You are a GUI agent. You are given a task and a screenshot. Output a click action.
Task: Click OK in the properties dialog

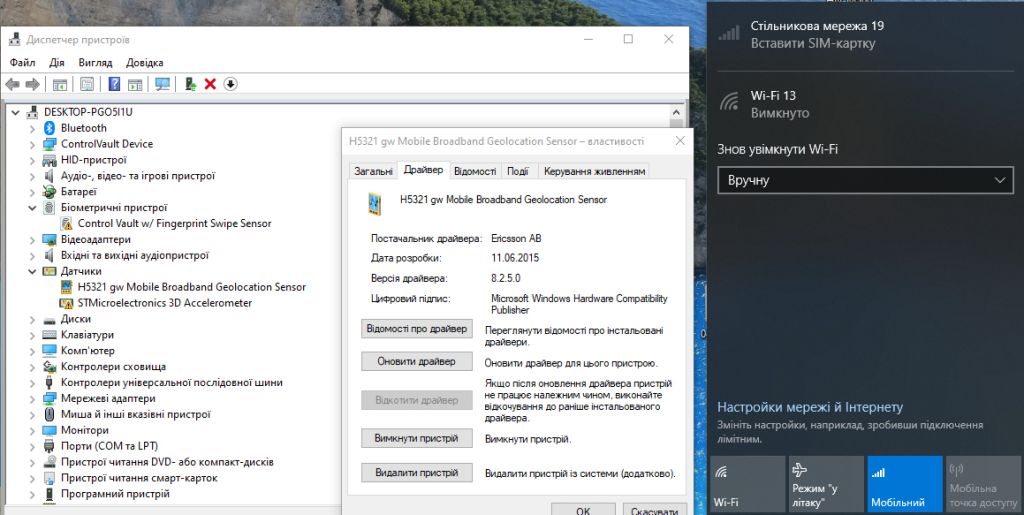[x=583, y=510]
